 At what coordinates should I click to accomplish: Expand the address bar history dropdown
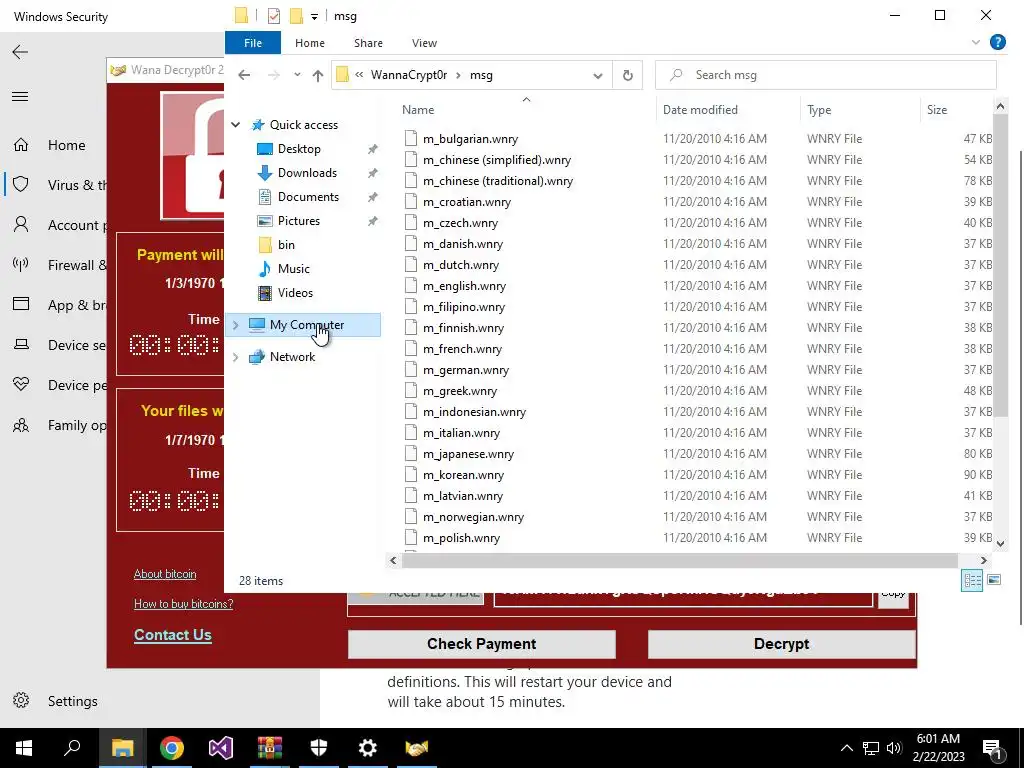click(x=598, y=76)
